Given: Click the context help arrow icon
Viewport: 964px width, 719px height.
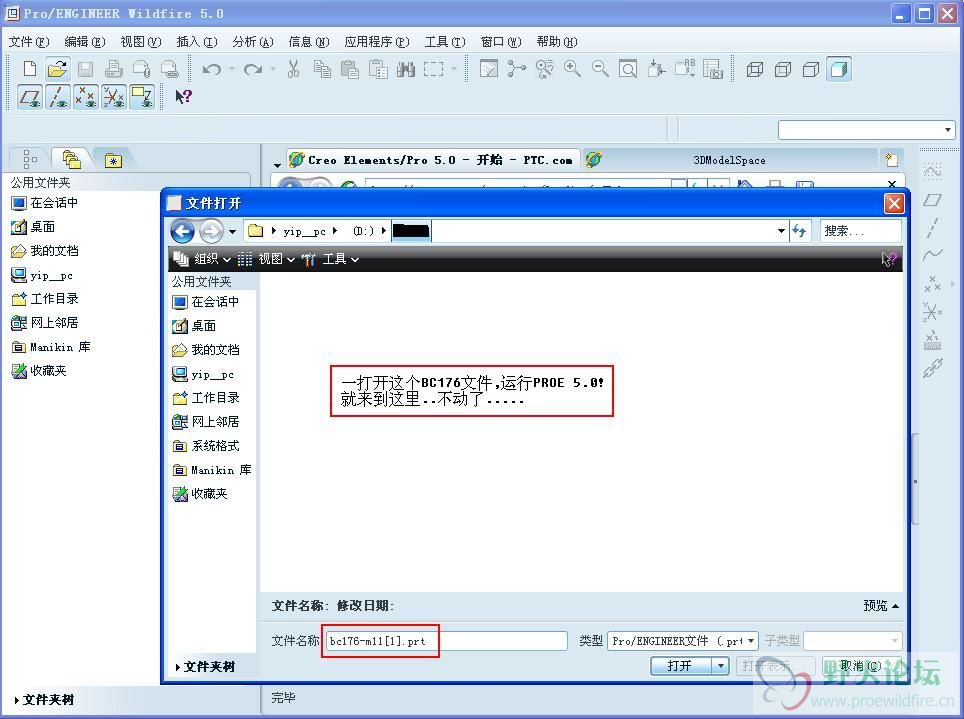Looking at the screenshot, I should tap(183, 97).
